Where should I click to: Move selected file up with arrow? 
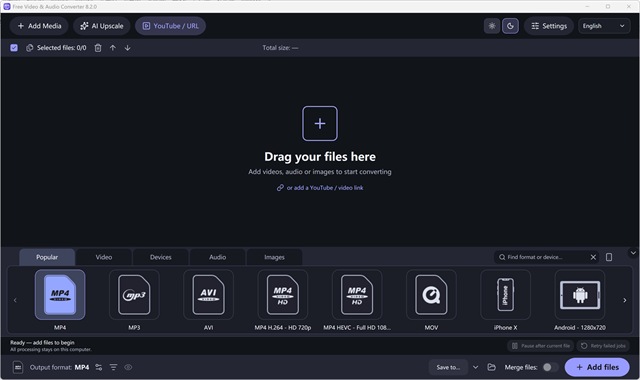click(113, 48)
